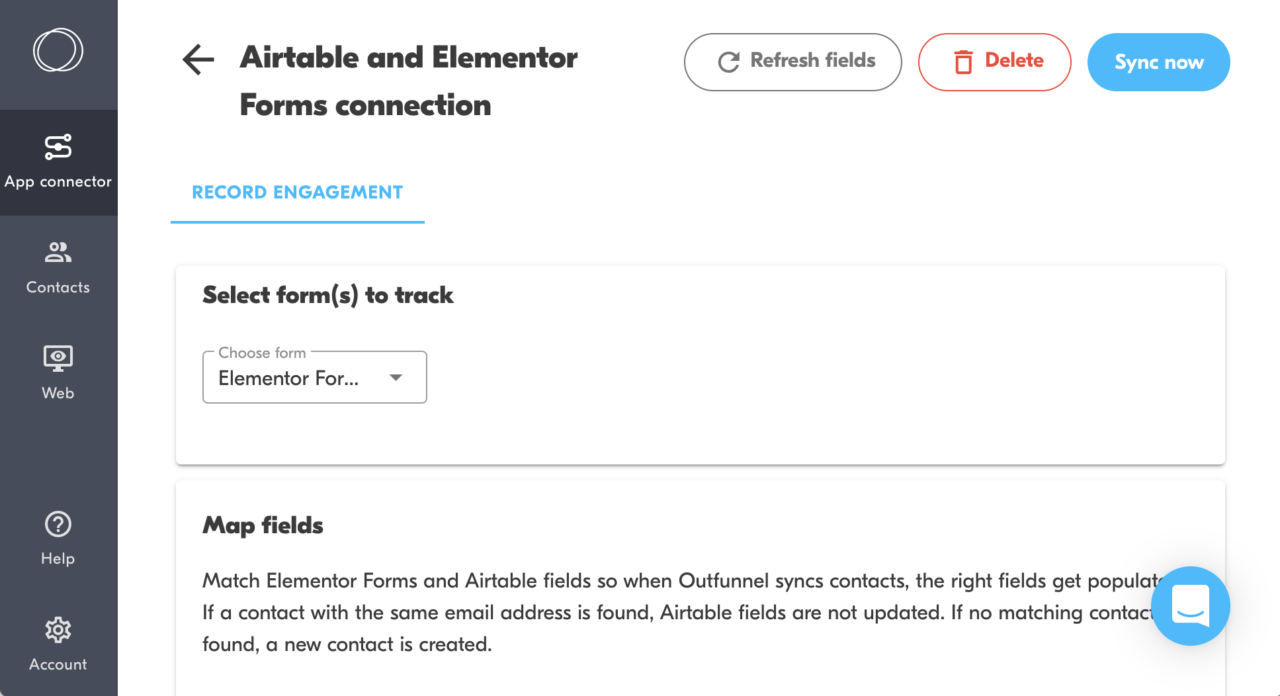Click the Outfunnel logo at the top
This screenshot has width=1280, height=696.
click(58, 50)
